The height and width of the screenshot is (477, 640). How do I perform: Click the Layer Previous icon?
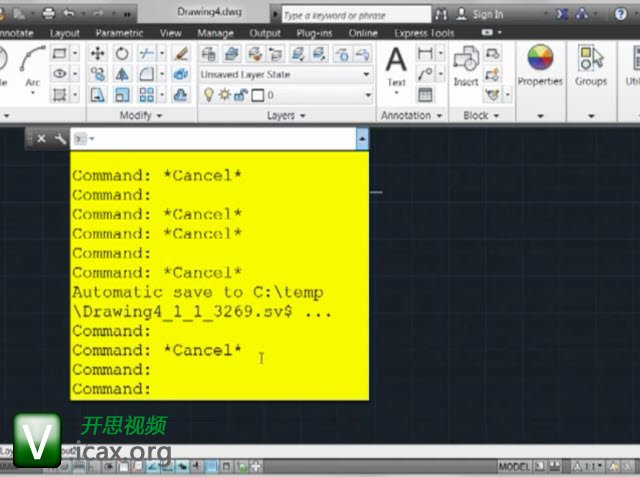(276, 54)
